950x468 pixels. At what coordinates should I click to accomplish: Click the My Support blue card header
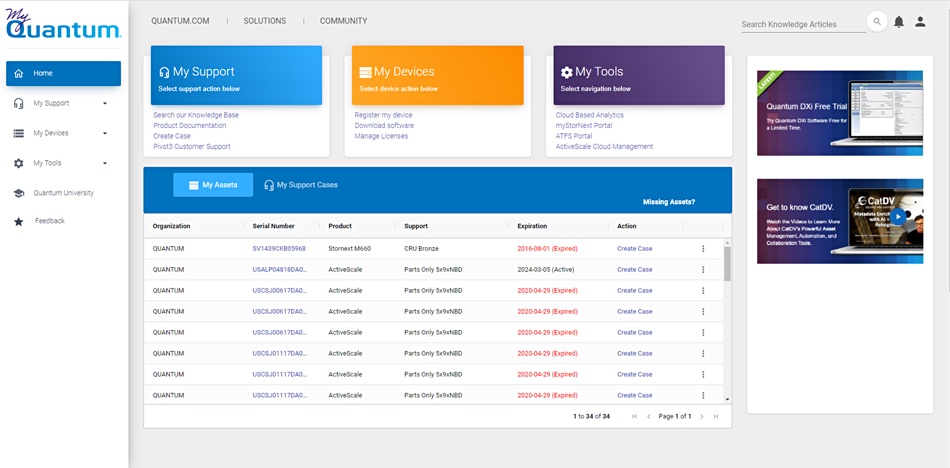tap(236, 75)
